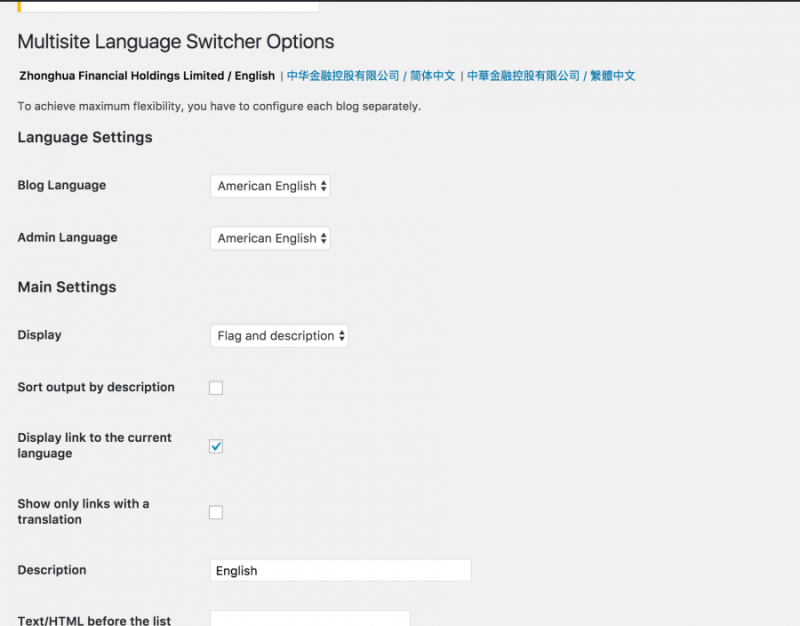Click the Admin Language field label text
This screenshot has height=626, width=800.
click(67, 237)
